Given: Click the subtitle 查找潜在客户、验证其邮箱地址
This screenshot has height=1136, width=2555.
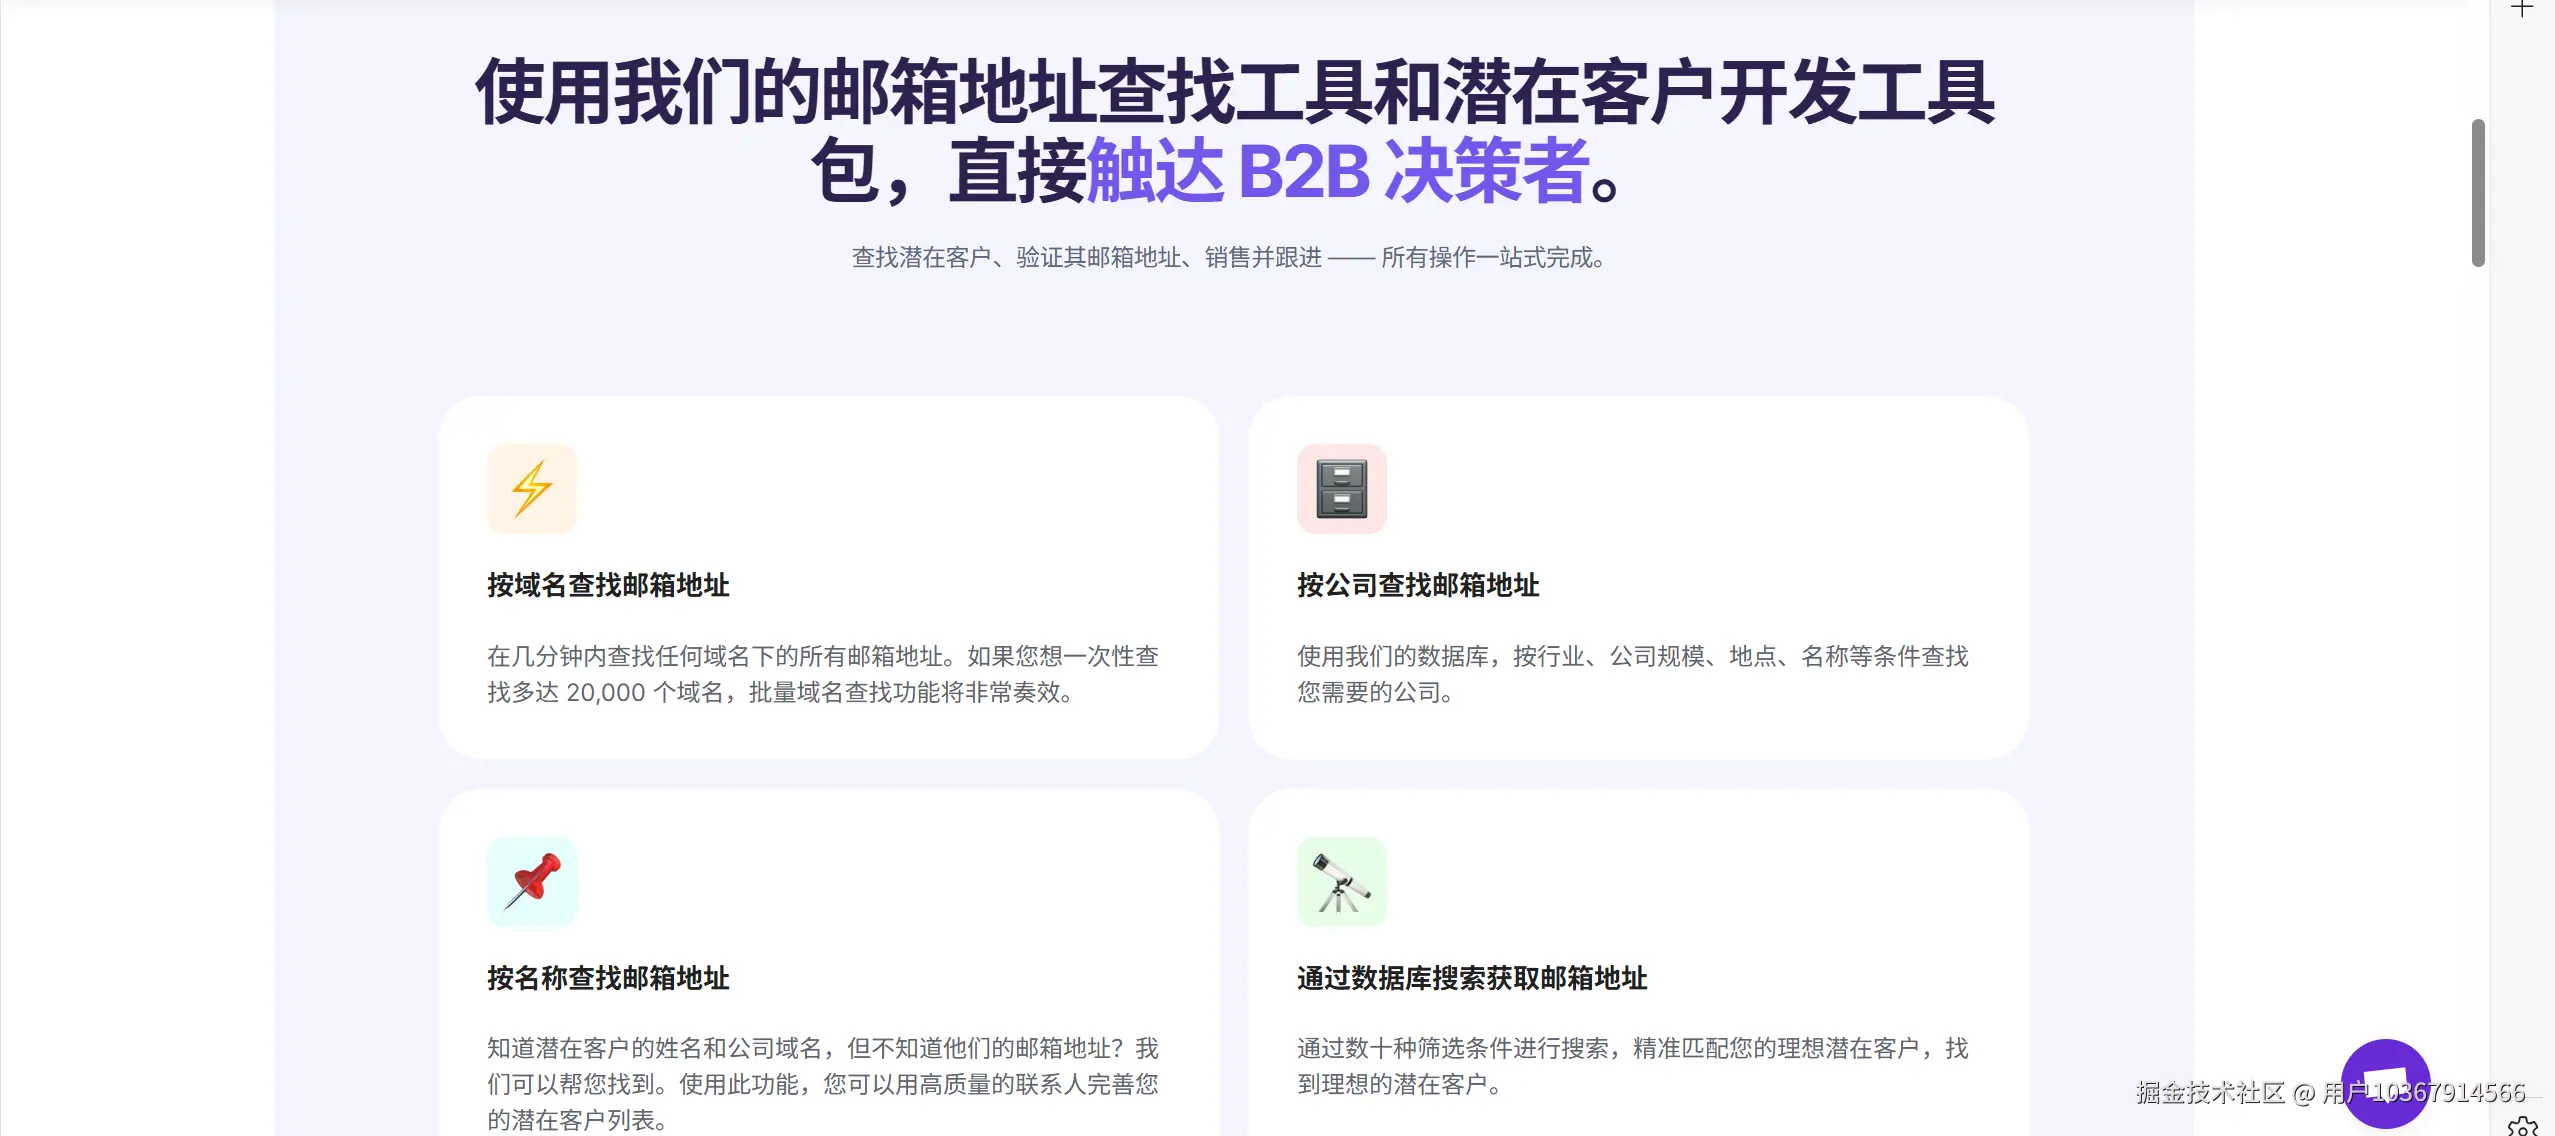Looking at the screenshot, I should point(1229,258).
